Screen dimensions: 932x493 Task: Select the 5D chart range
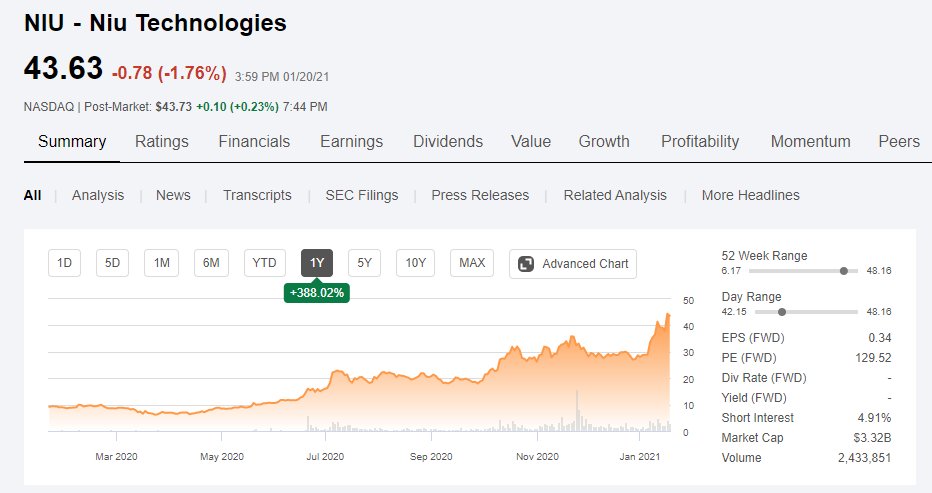click(x=112, y=263)
